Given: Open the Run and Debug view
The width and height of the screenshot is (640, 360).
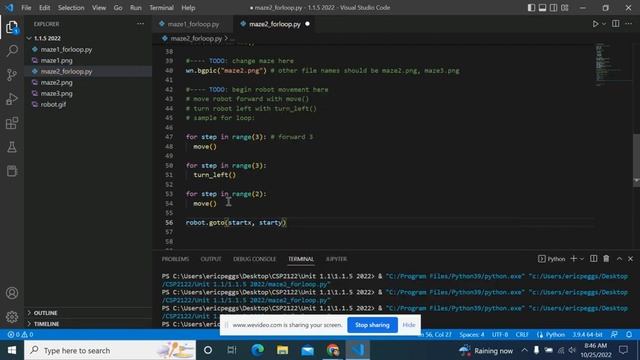Looking at the screenshot, I should 12,99.
